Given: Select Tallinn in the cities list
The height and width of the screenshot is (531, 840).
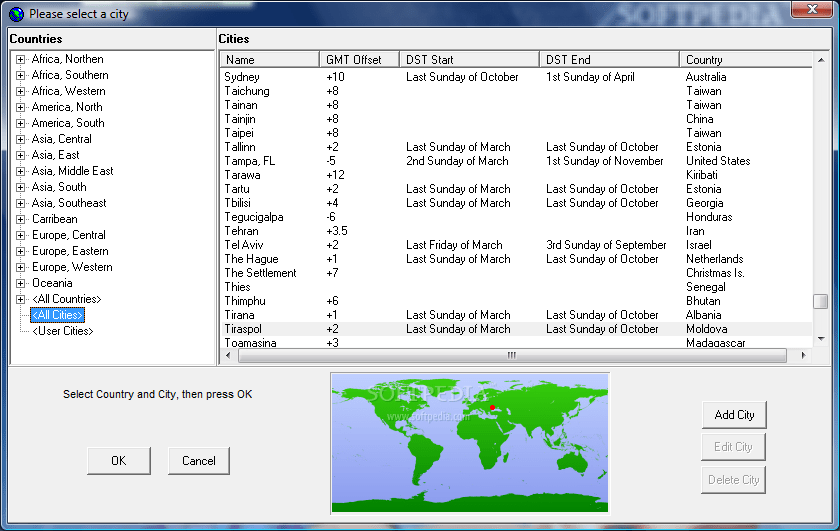Looking at the screenshot, I should [240, 147].
